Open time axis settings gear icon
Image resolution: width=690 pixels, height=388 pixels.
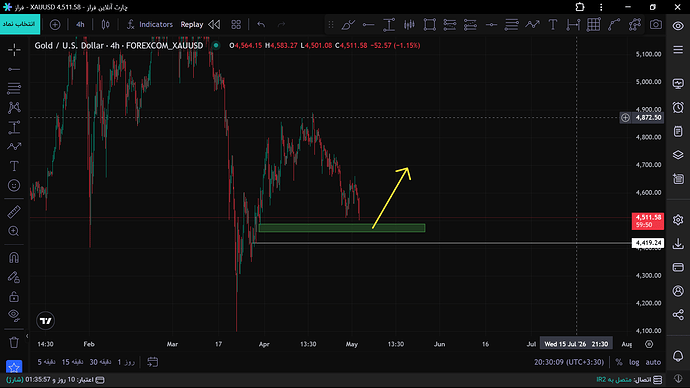[649, 344]
